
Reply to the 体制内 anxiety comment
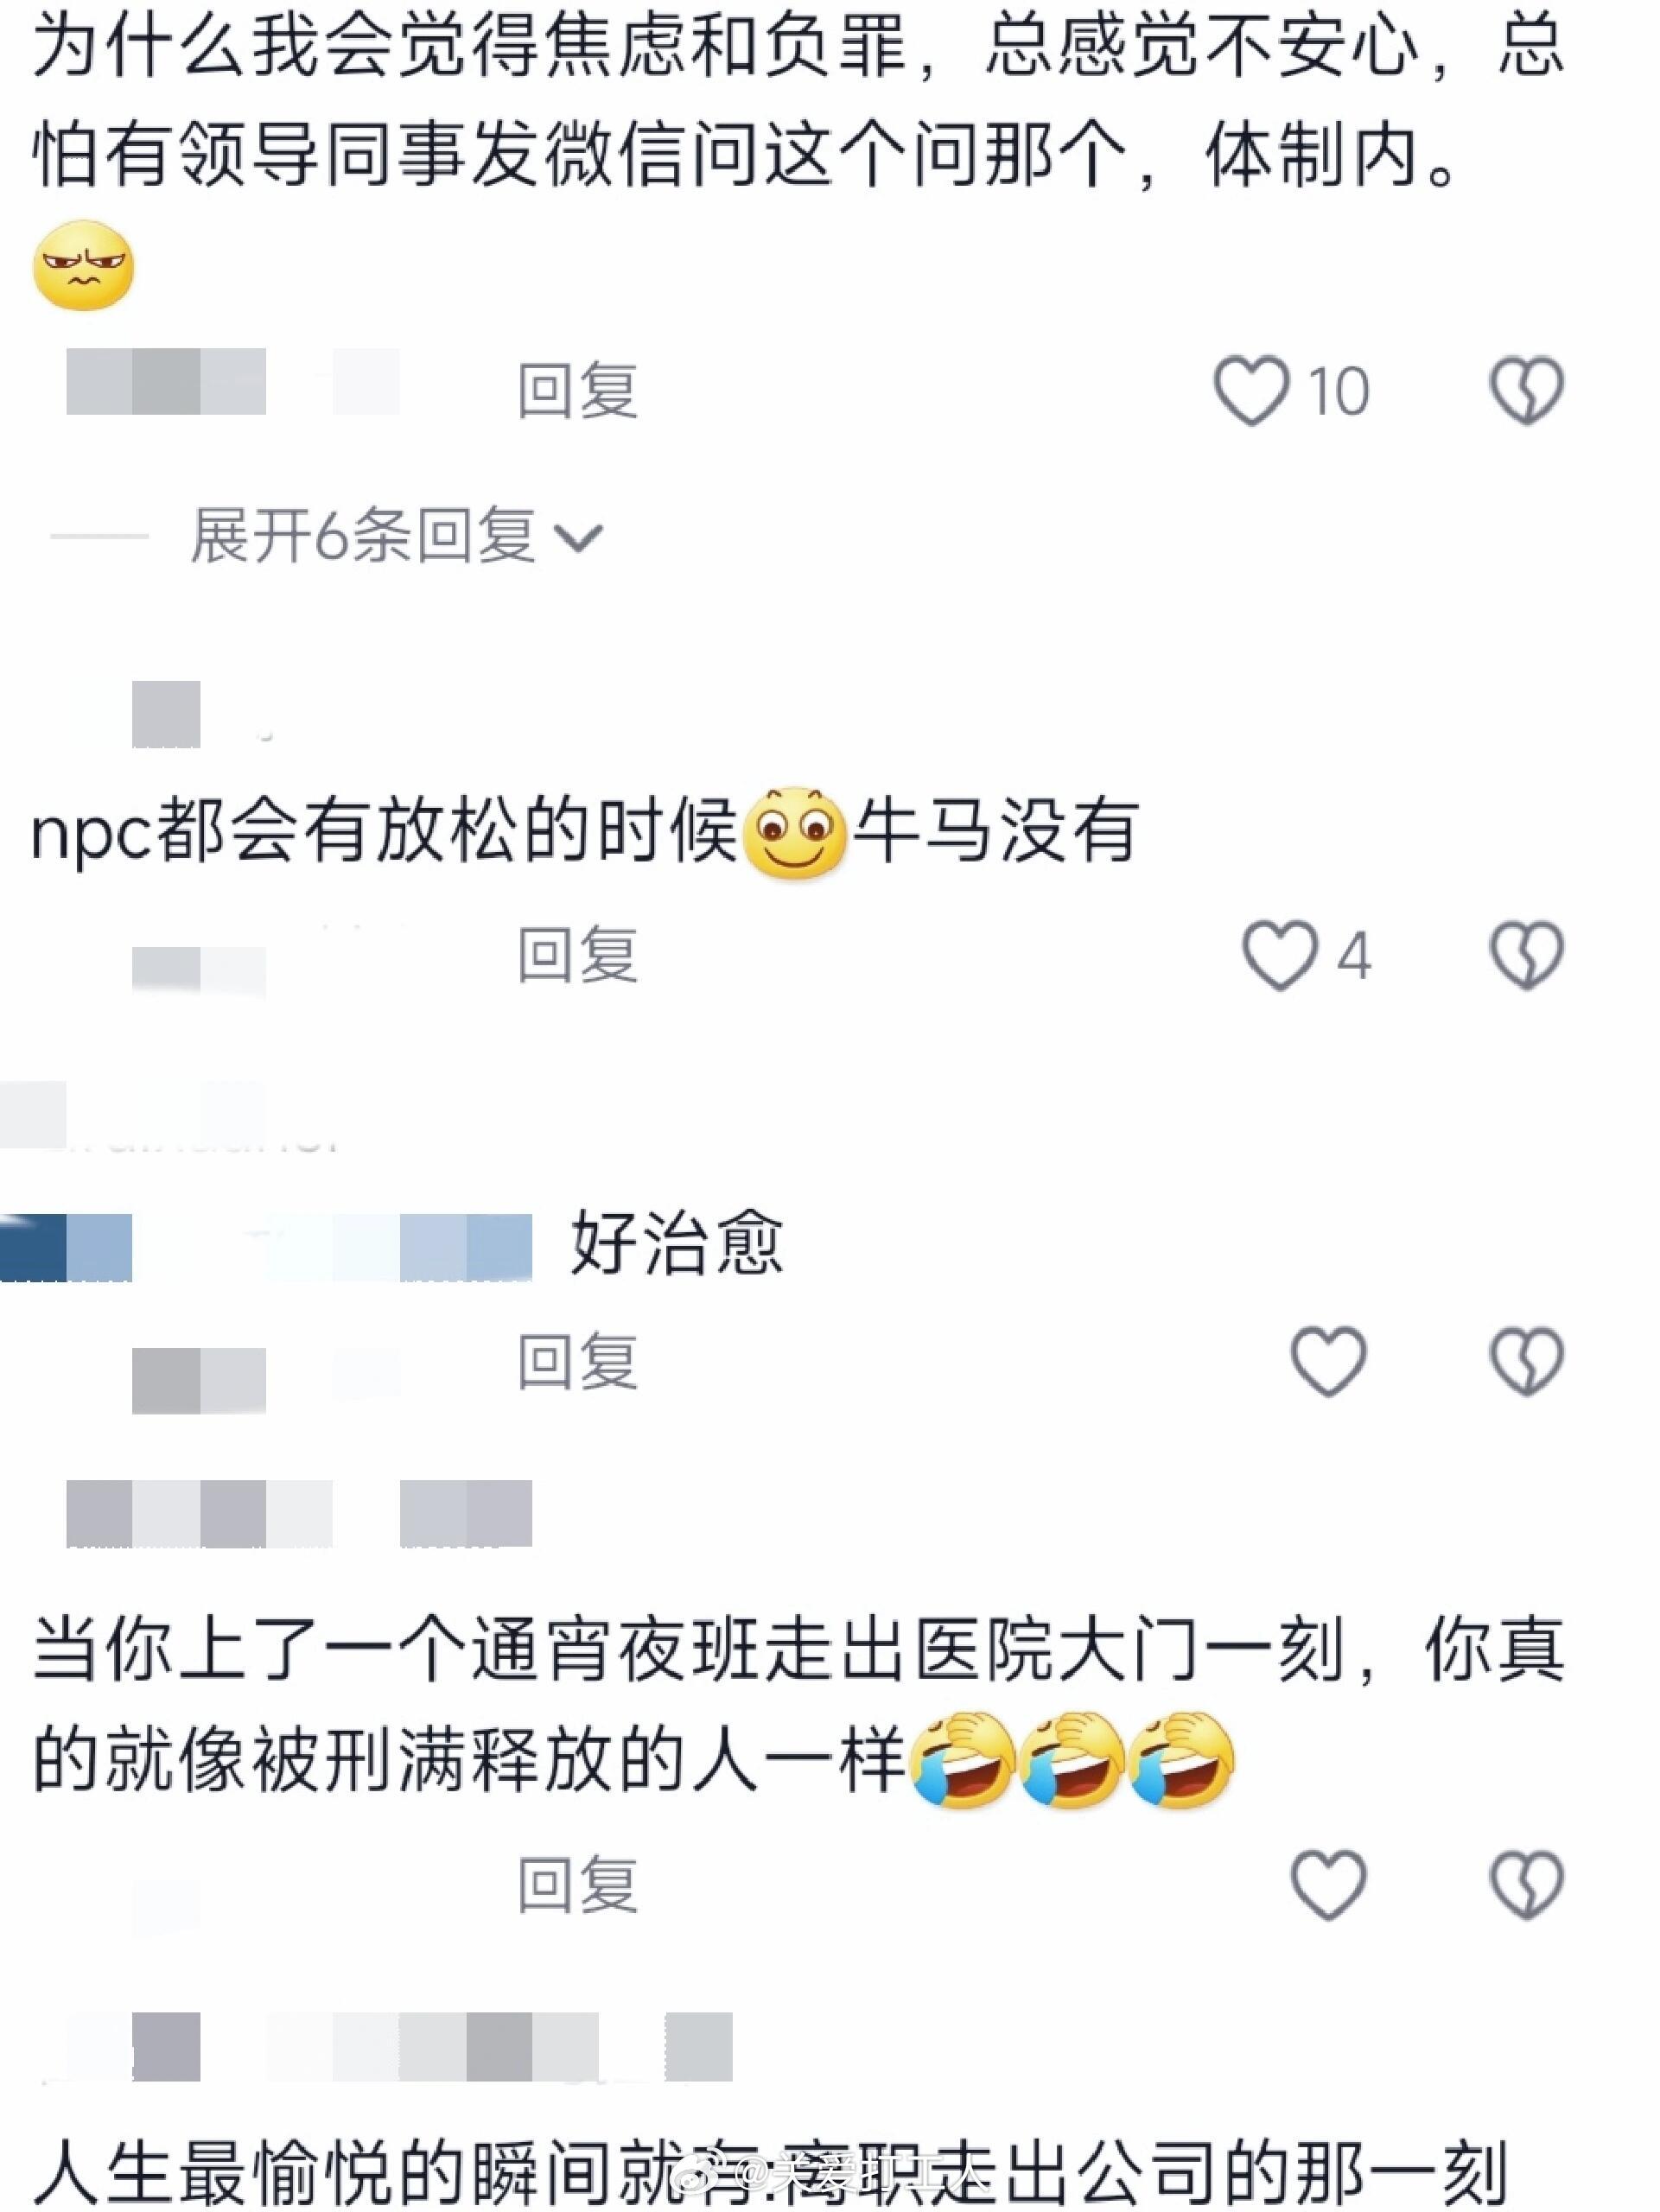tap(577, 391)
